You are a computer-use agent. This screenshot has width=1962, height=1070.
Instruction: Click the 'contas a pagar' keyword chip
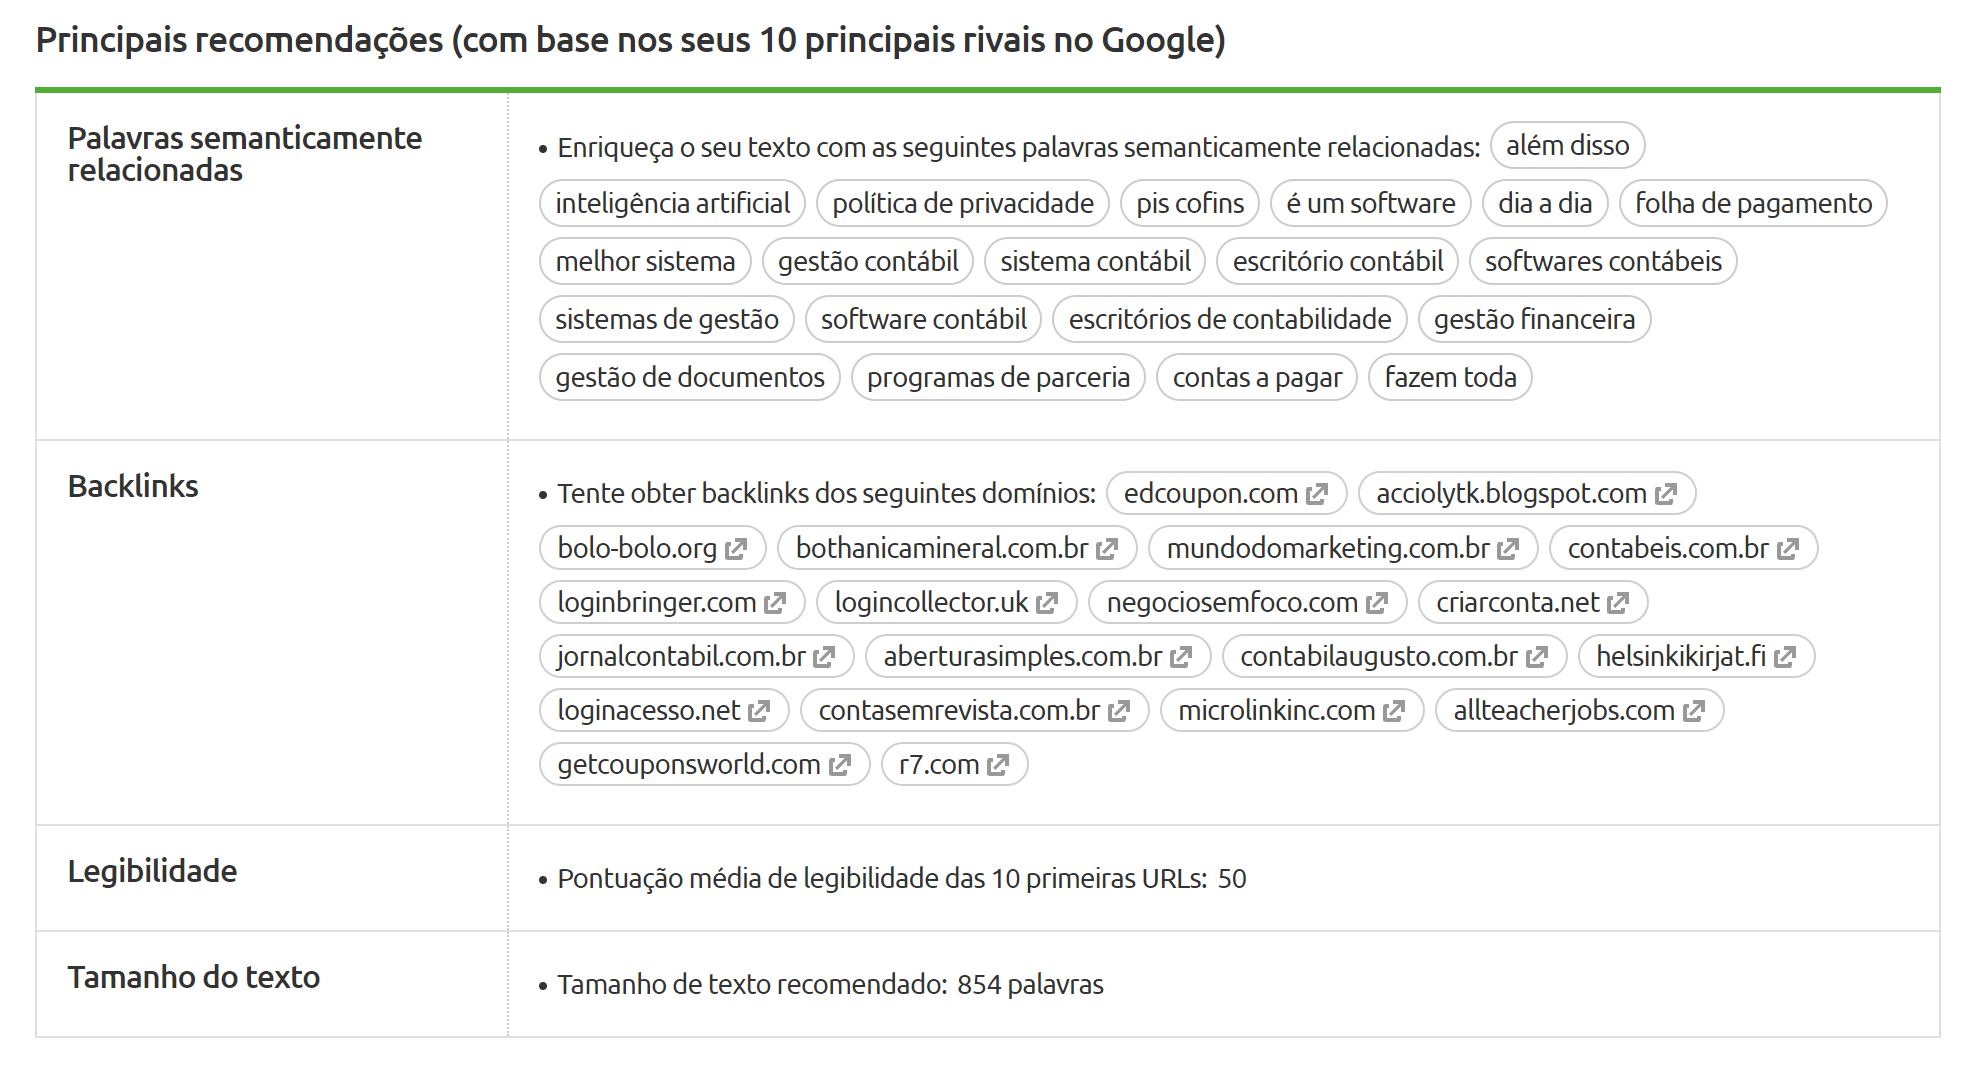coord(1257,377)
